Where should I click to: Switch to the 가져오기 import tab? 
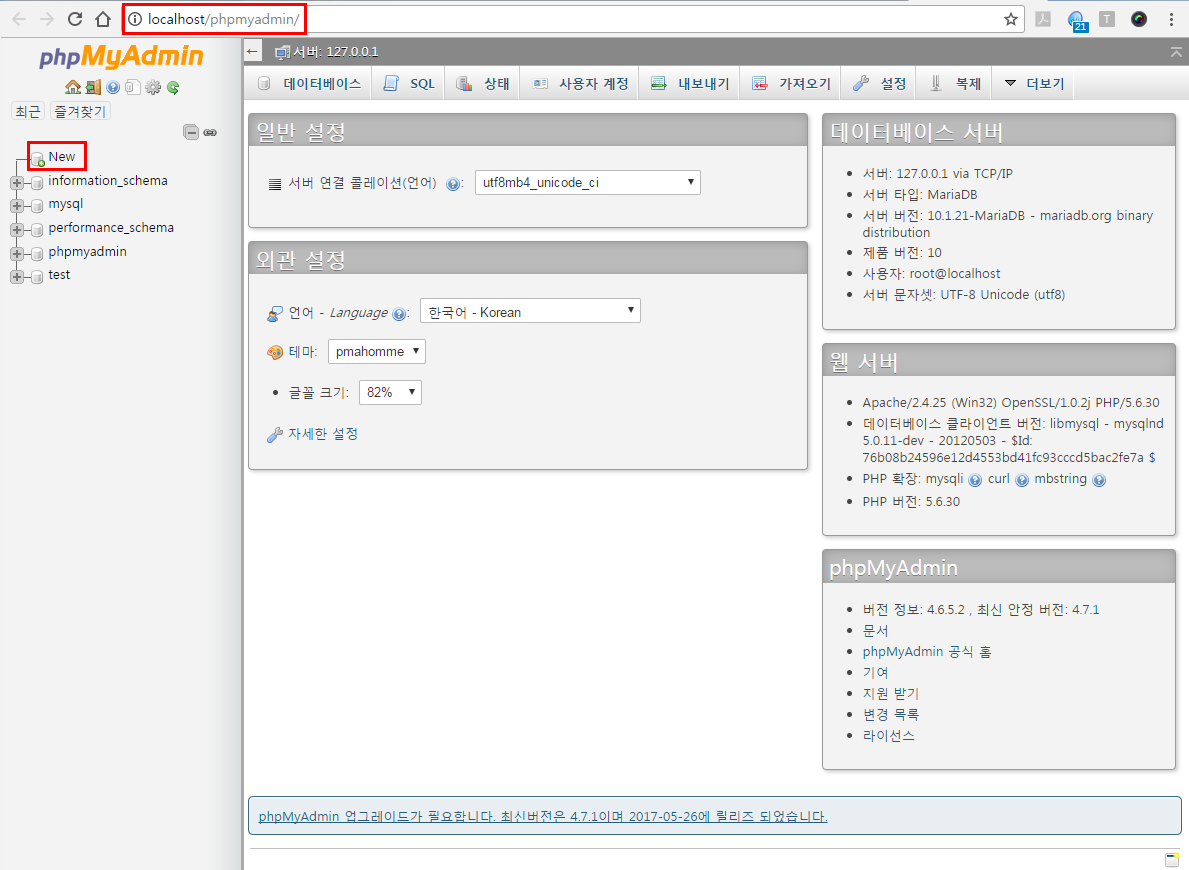click(791, 83)
